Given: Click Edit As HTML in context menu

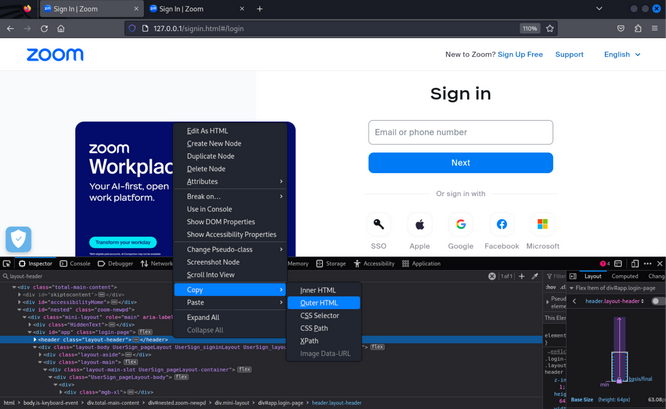Looking at the screenshot, I should tap(230, 131).
